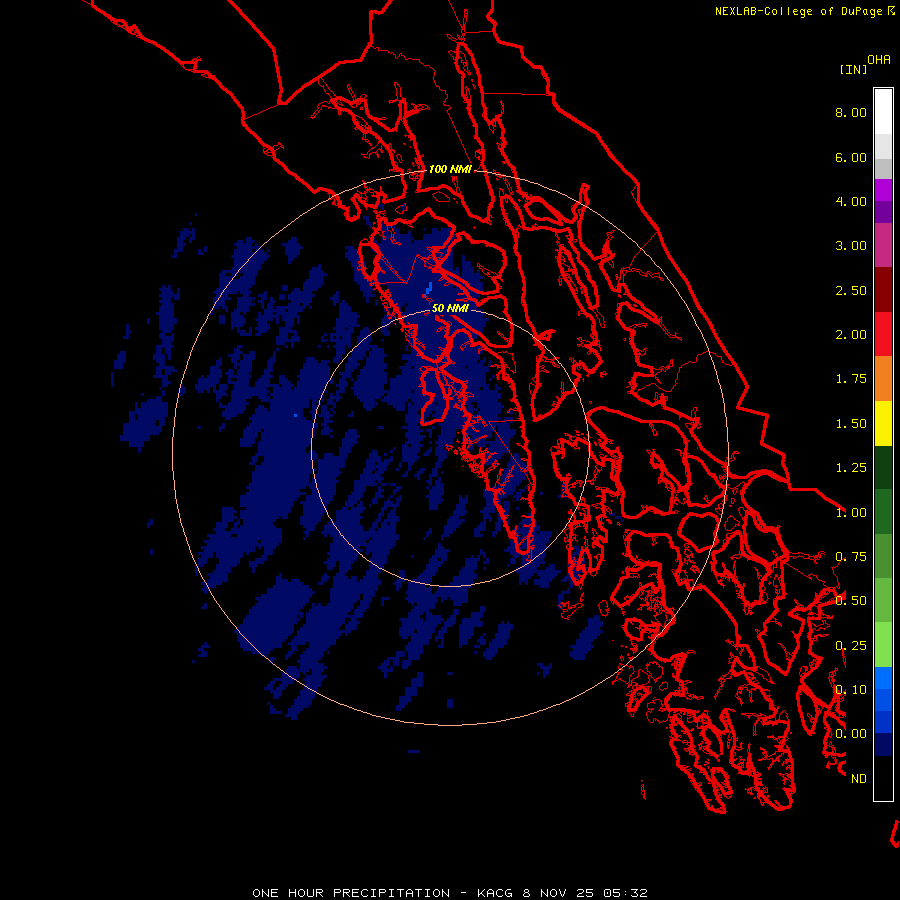
Task: Pick the white swatch atop the legend
Action: click(883, 112)
